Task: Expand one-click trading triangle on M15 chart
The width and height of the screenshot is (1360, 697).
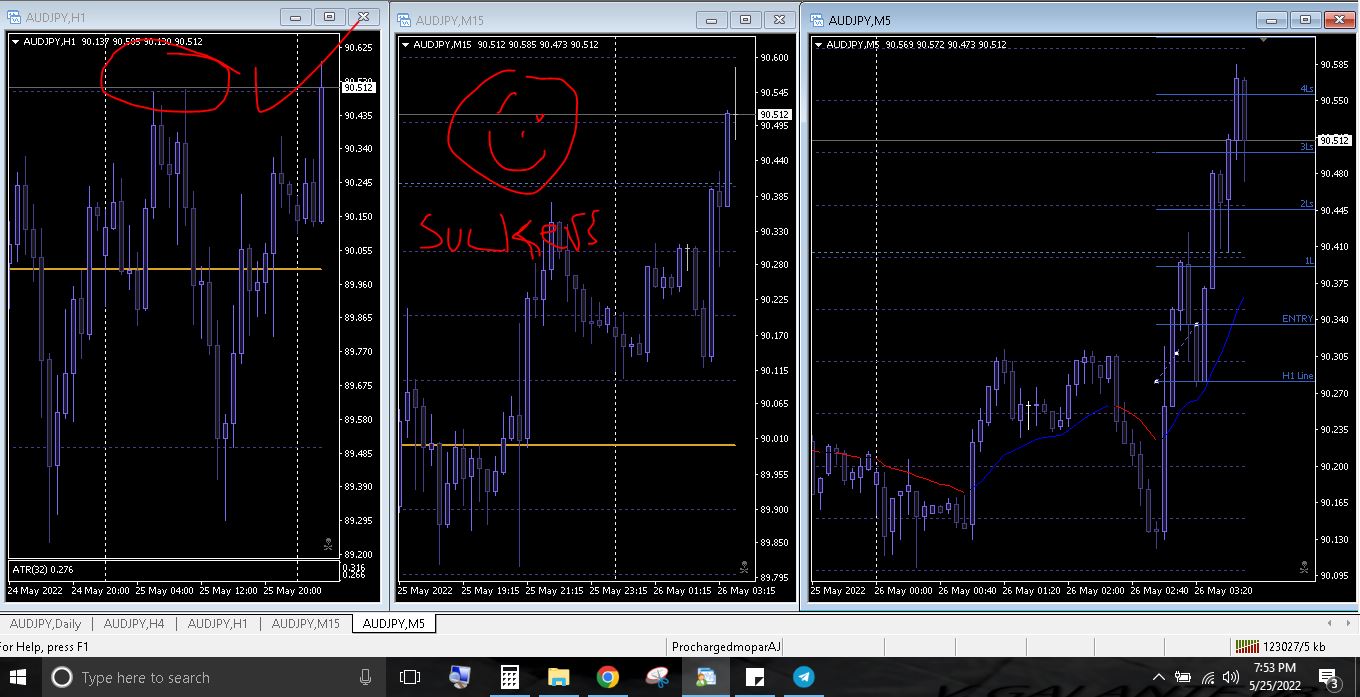Action: click(x=405, y=44)
